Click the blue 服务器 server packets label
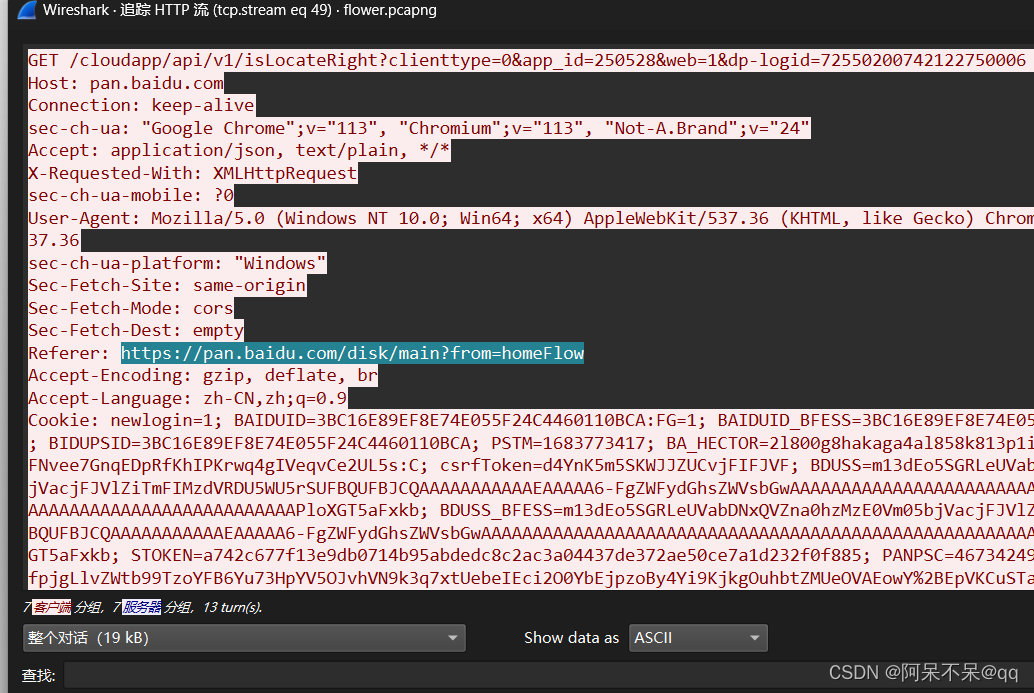This screenshot has width=1034, height=693. coord(142,607)
